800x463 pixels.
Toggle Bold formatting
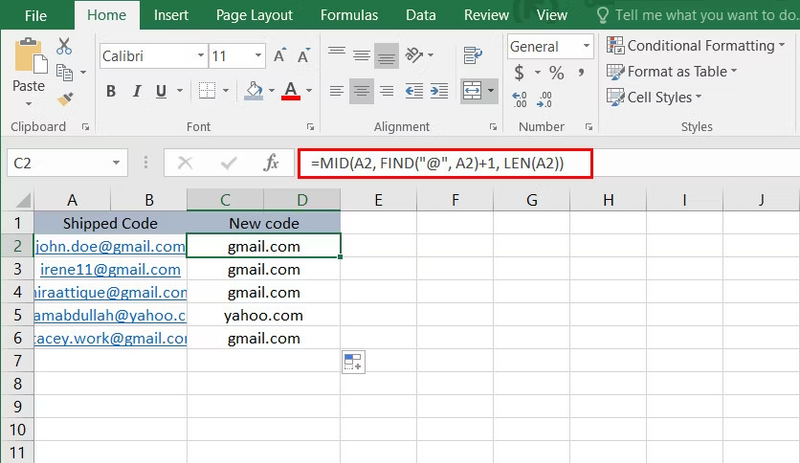click(x=111, y=91)
